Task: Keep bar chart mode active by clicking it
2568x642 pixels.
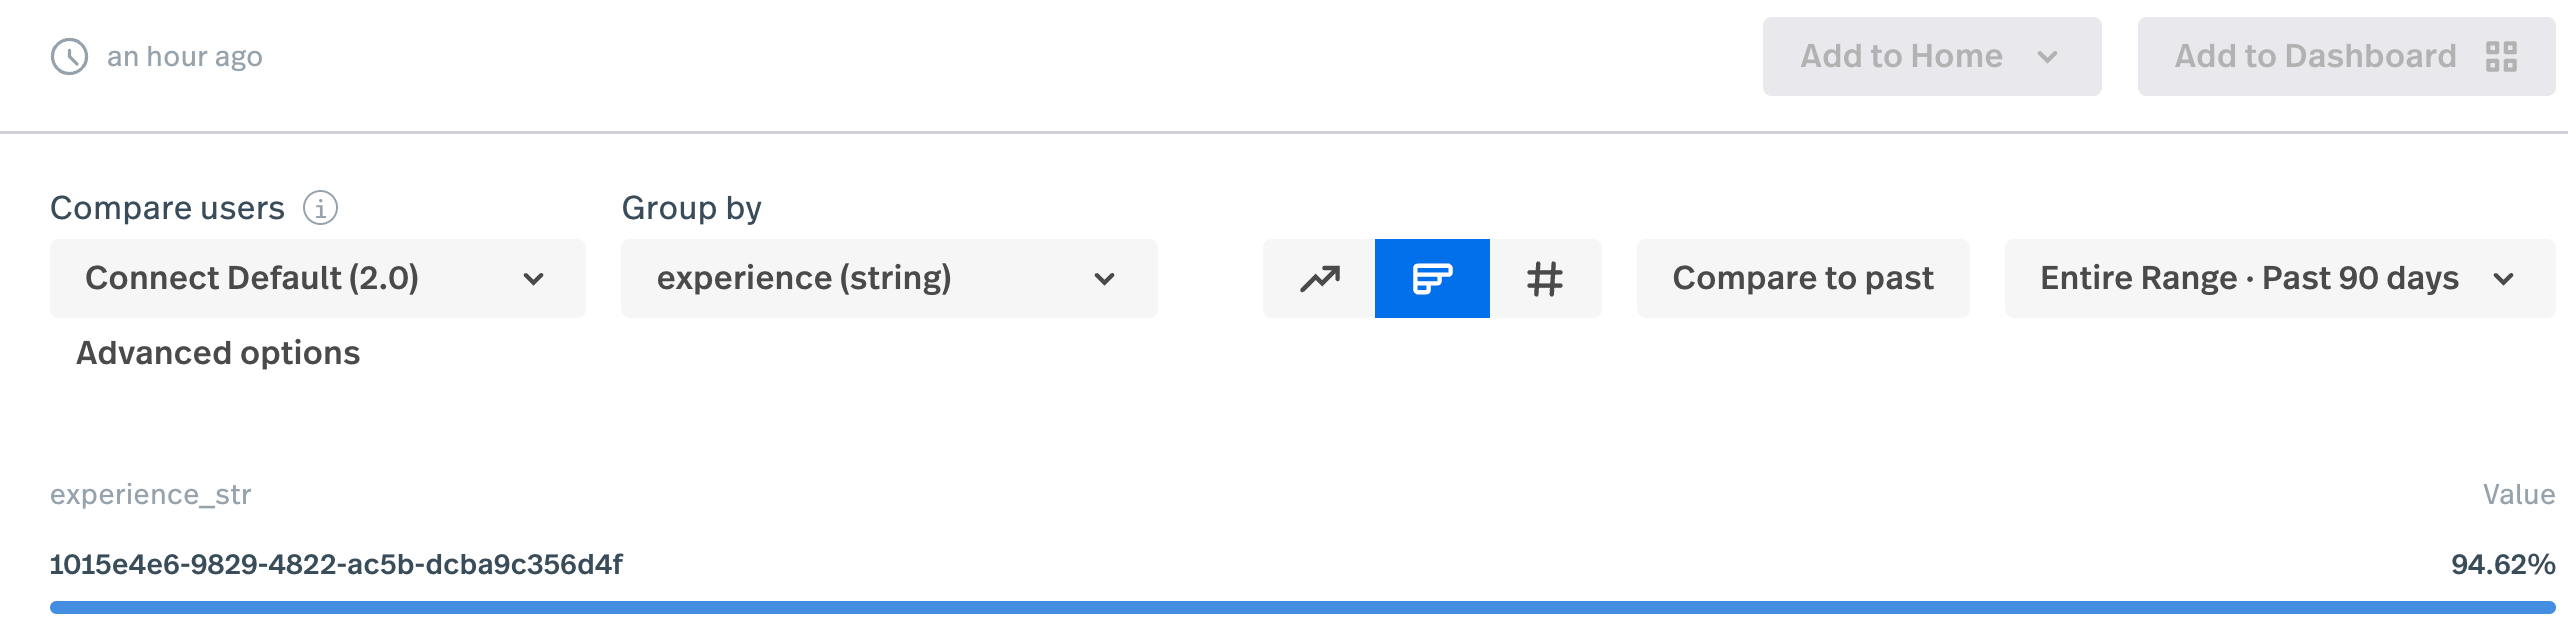Action: click(x=1432, y=278)
